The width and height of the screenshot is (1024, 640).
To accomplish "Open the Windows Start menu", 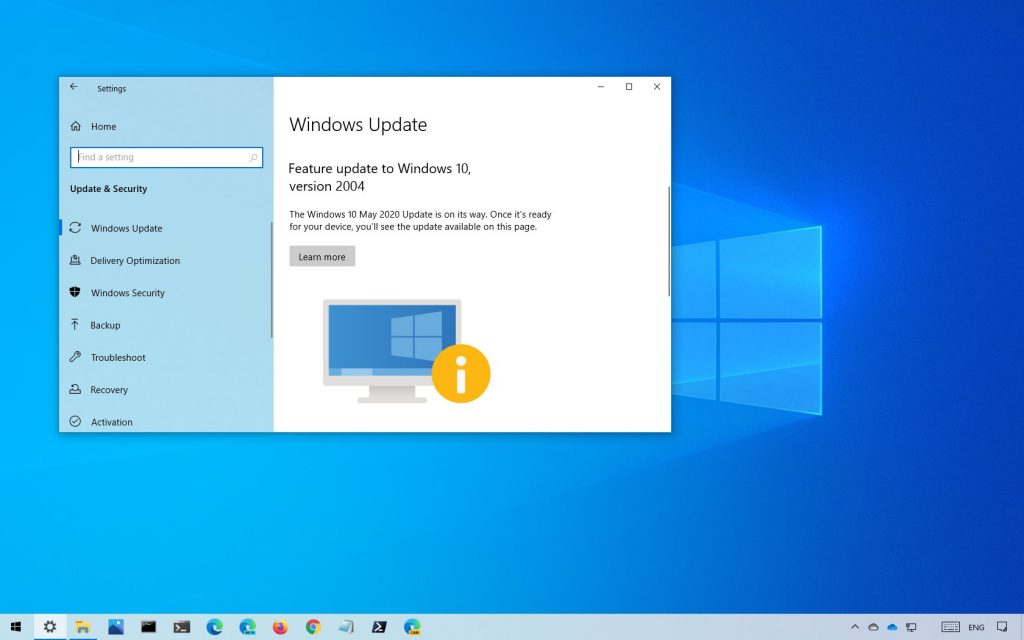I will (x=16, y=627).
